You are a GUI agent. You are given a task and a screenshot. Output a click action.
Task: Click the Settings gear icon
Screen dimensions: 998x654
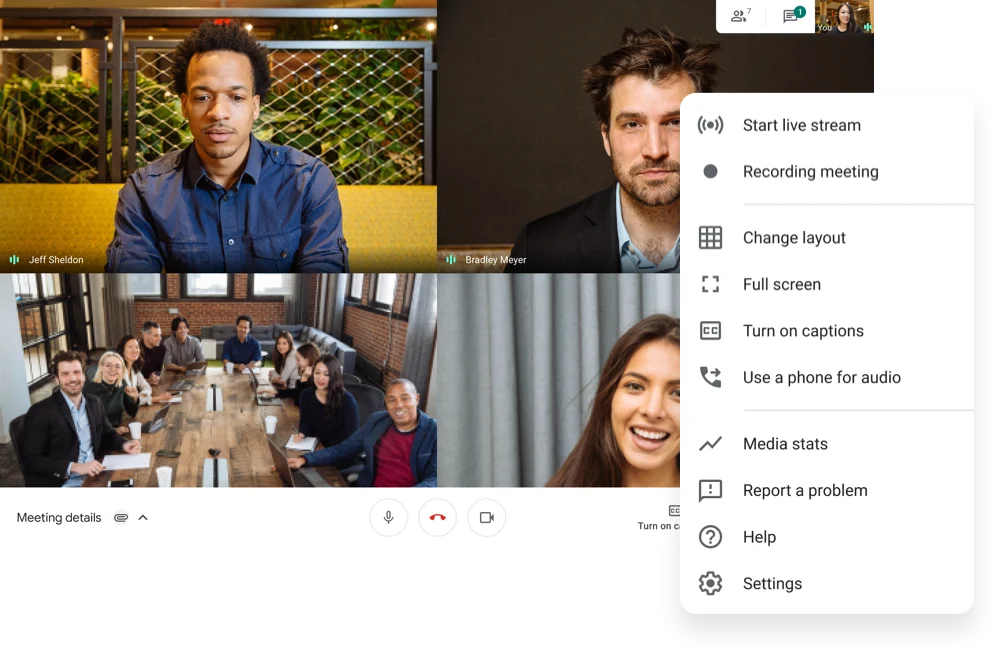coord(710,583)
